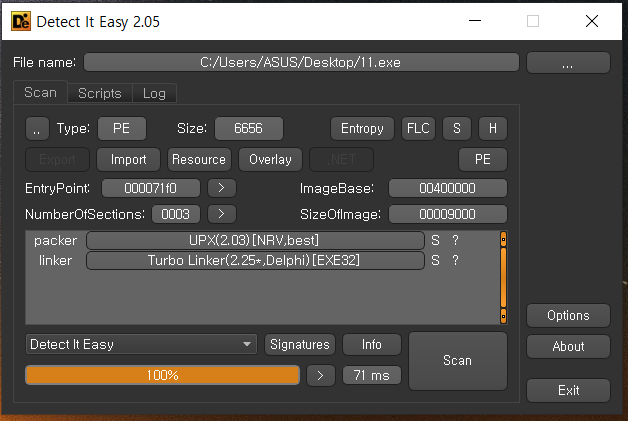Image resolution: width=628 pixels, height=421 pixels.
Task: Open the Signatures window
Action: 300,344
